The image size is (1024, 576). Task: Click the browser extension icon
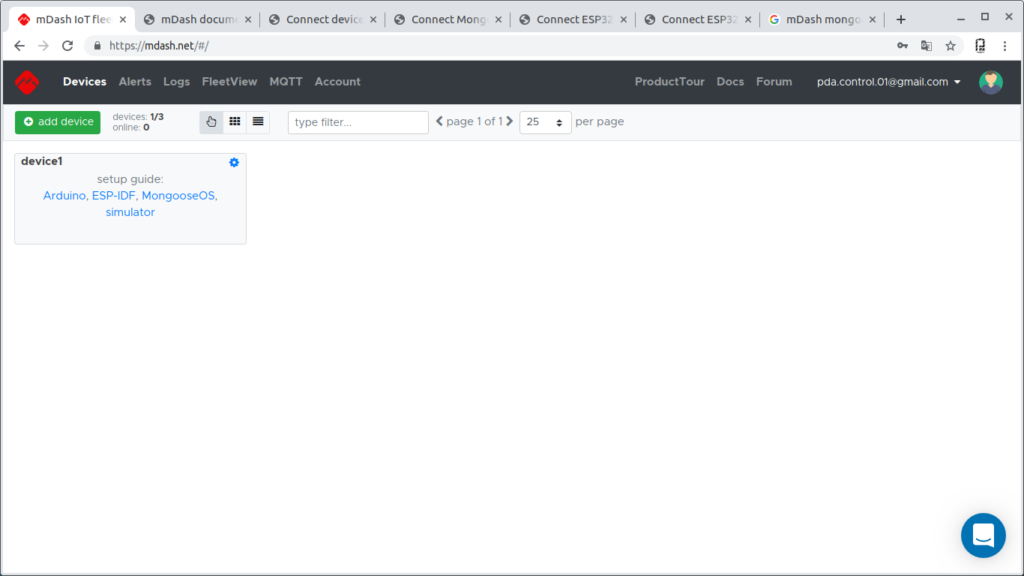pos(980,46)
